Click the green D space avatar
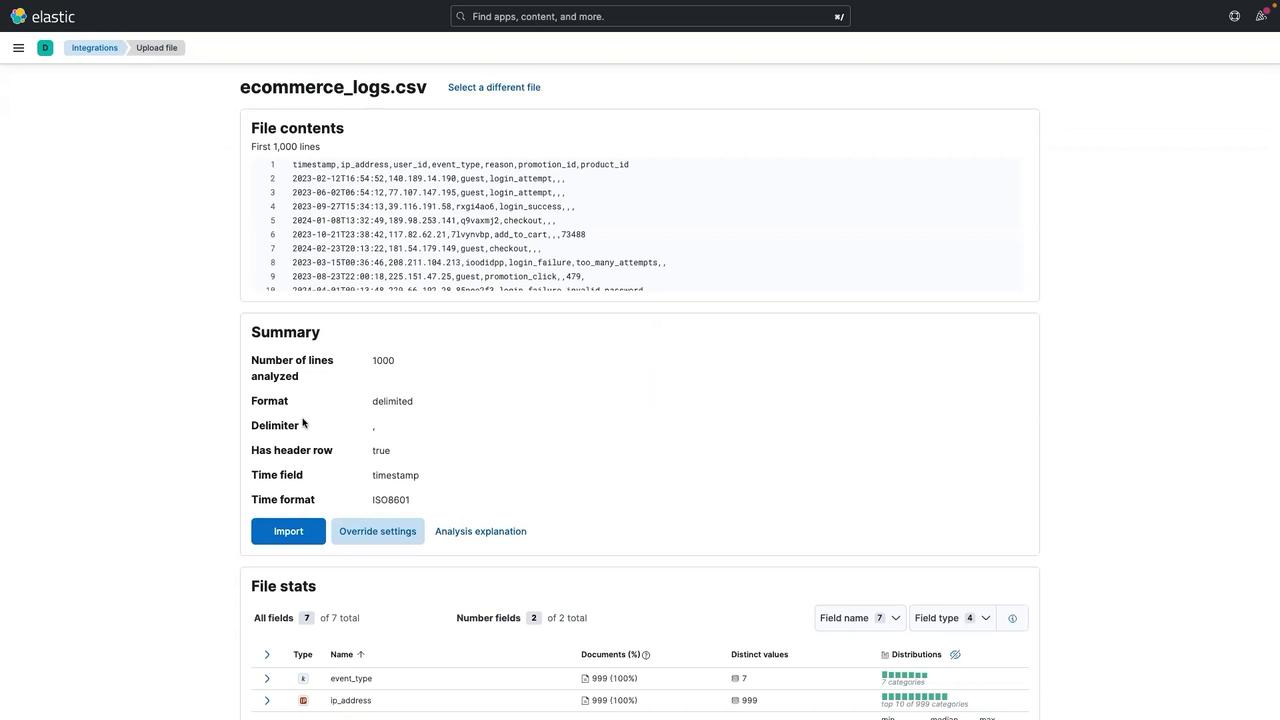Viewport: 1280px width, 720px height. [x=45, y=48]
